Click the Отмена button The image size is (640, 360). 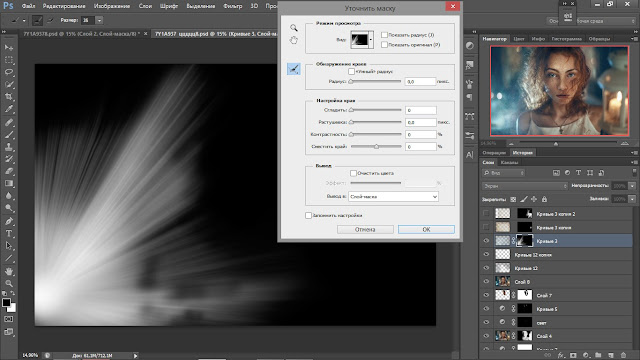coord(365,229)
